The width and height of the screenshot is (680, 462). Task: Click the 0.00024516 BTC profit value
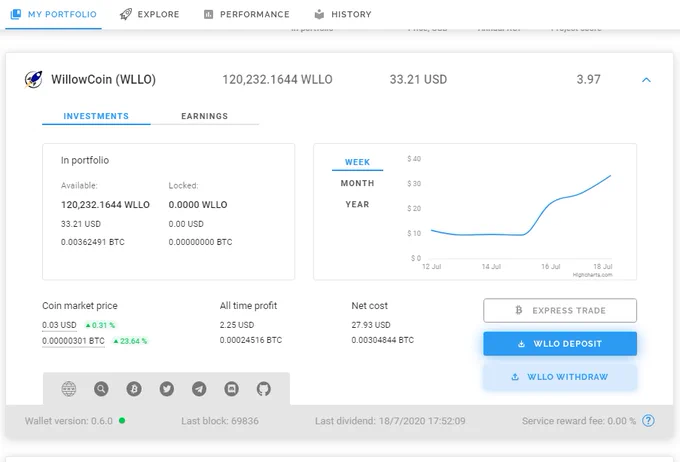(x=251, y=340)
